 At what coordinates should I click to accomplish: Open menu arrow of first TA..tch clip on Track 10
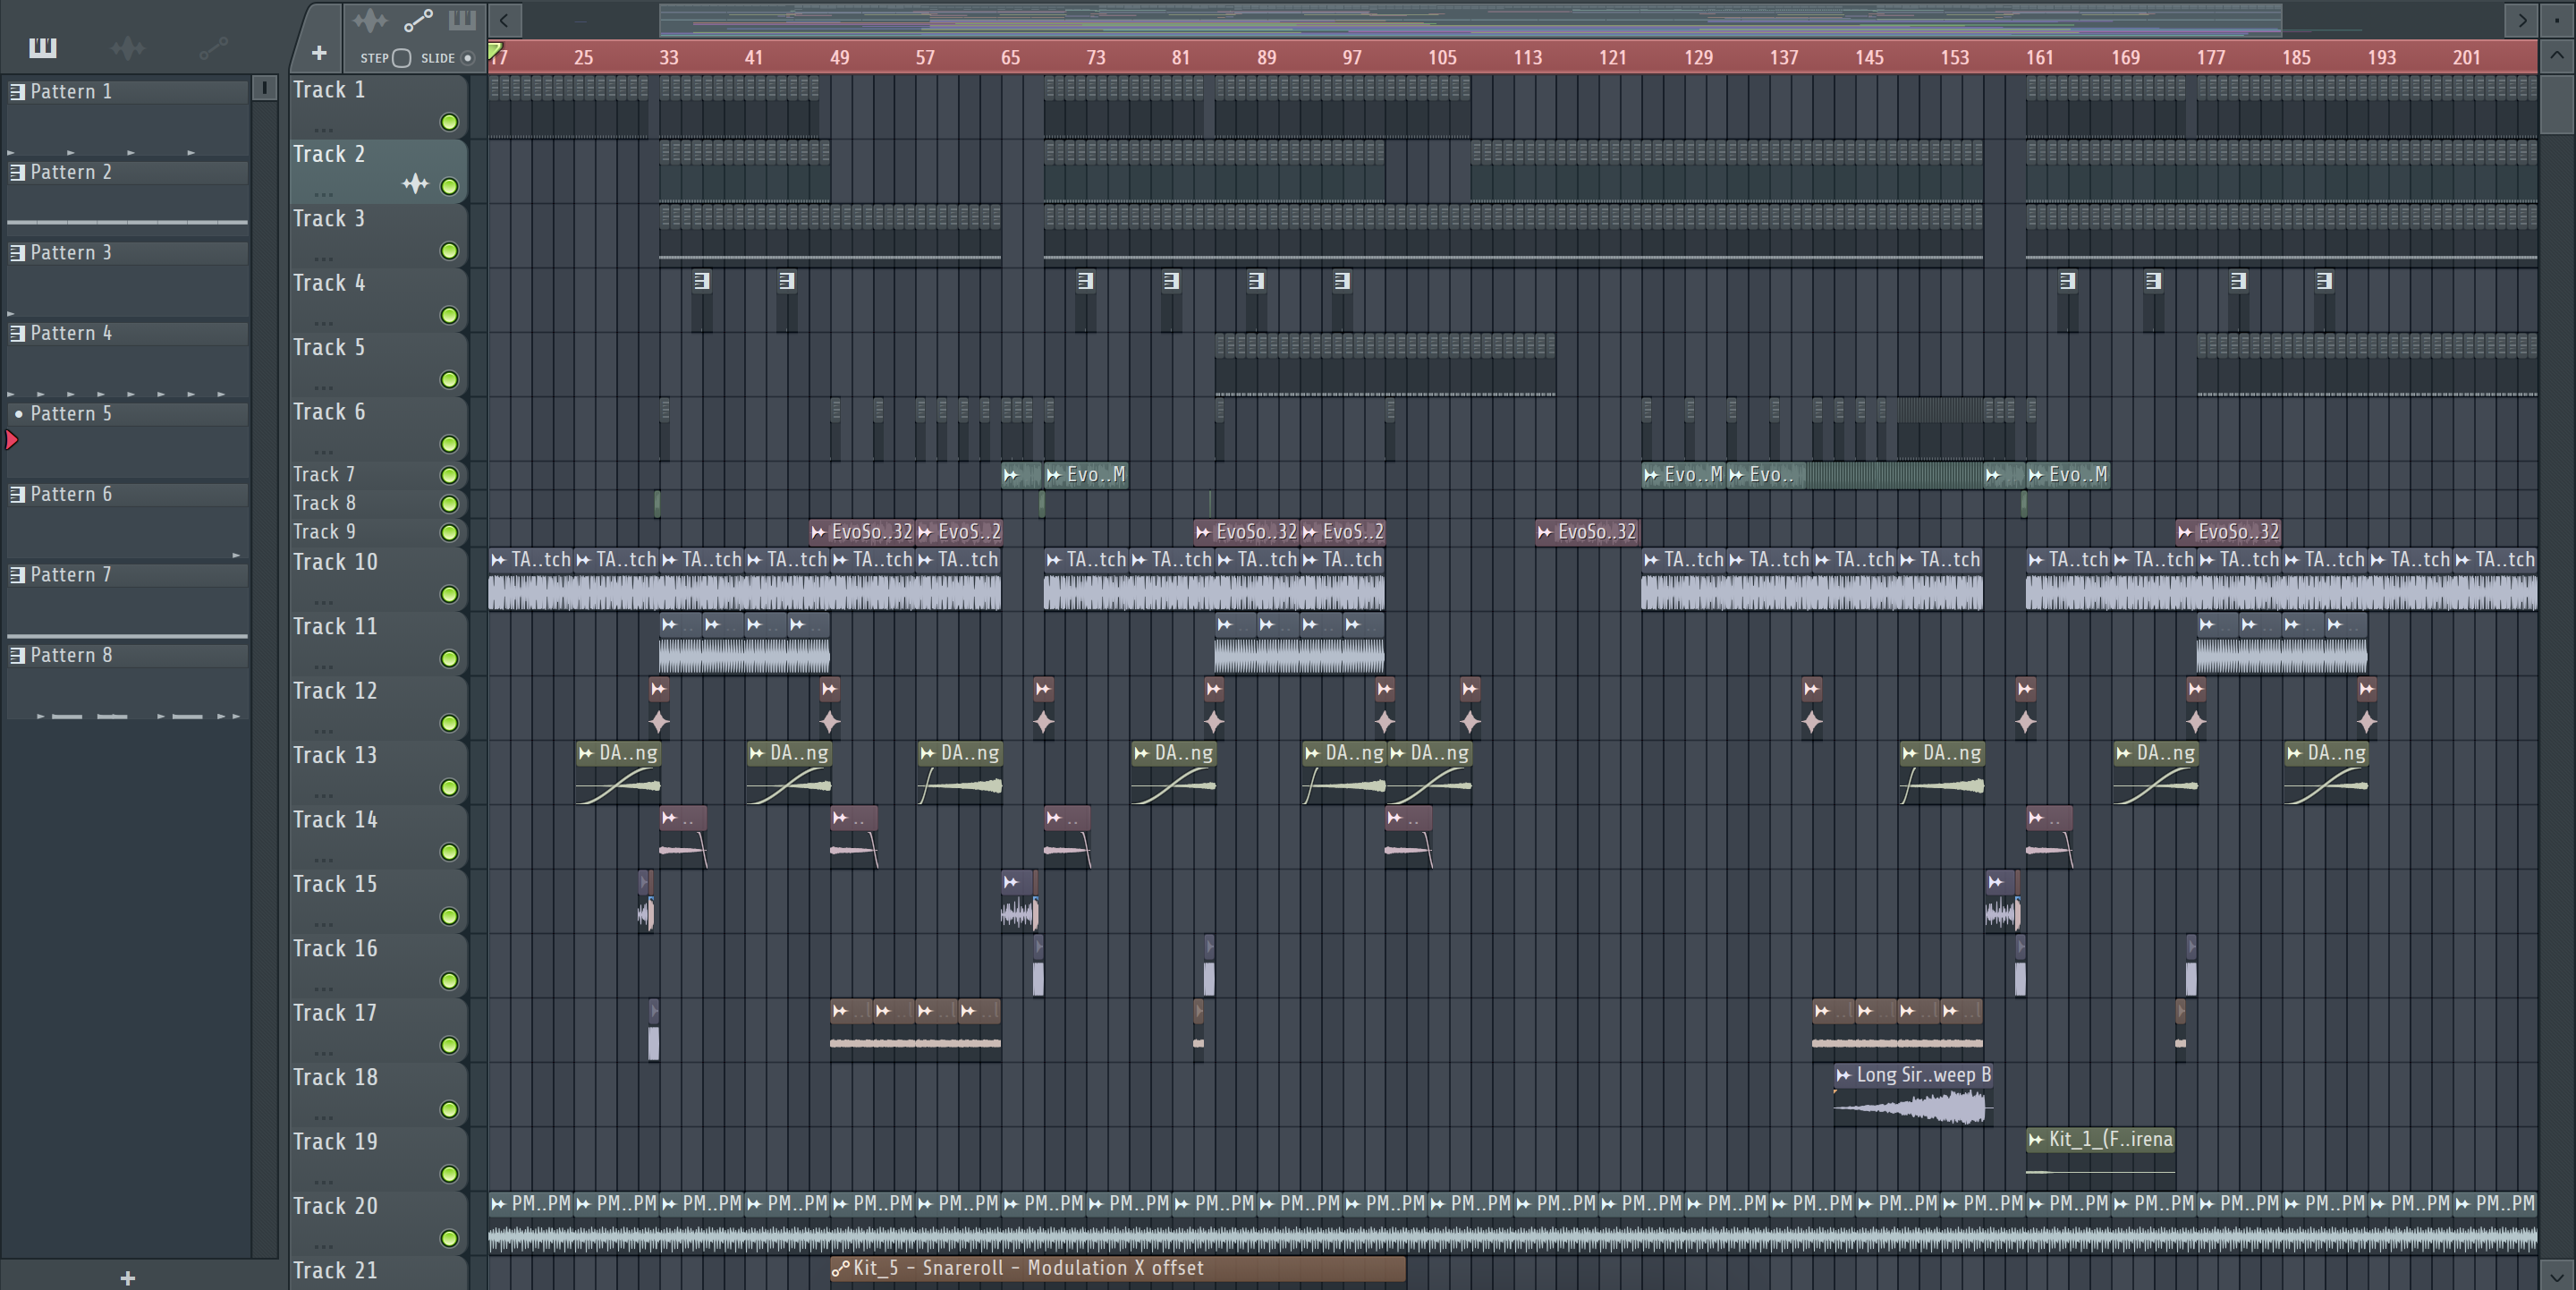pos(499,560)
